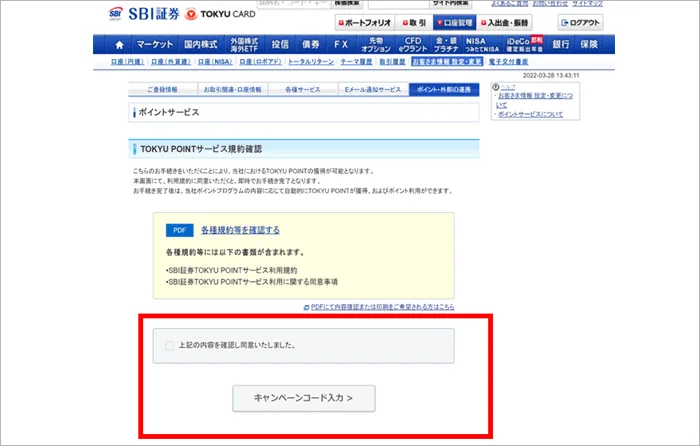Click the ポートフォリオ button

click(365, 23)
